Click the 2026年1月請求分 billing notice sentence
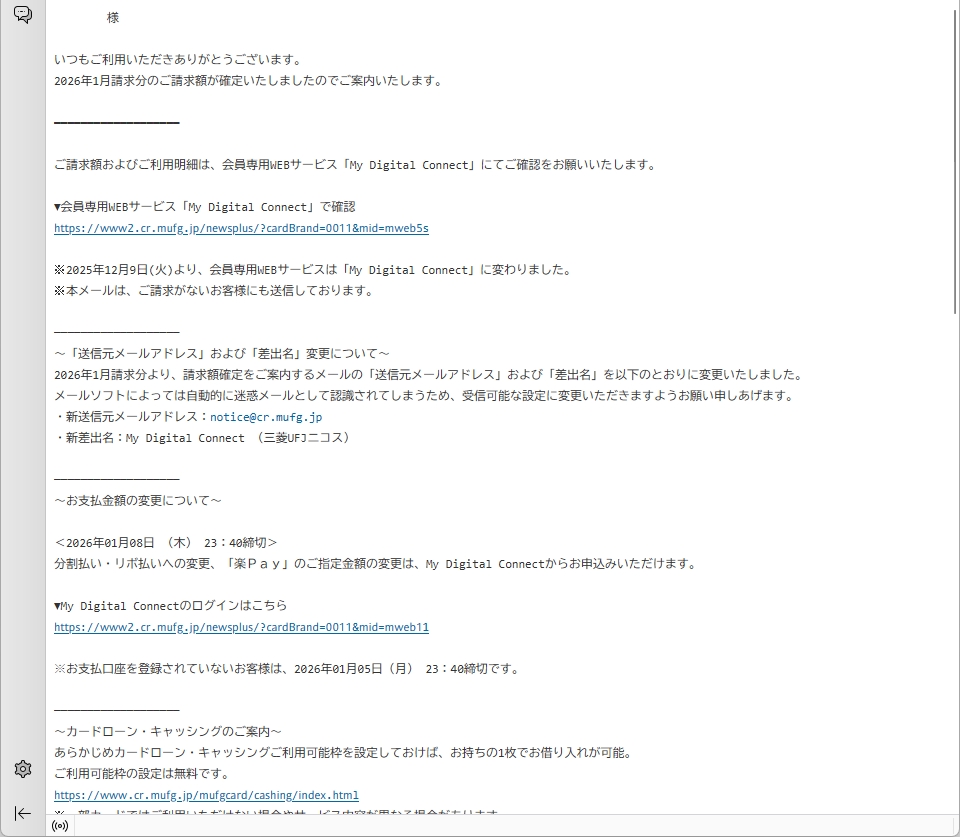The height and width of the screenshot is (837, 960). tap(248, 81)
